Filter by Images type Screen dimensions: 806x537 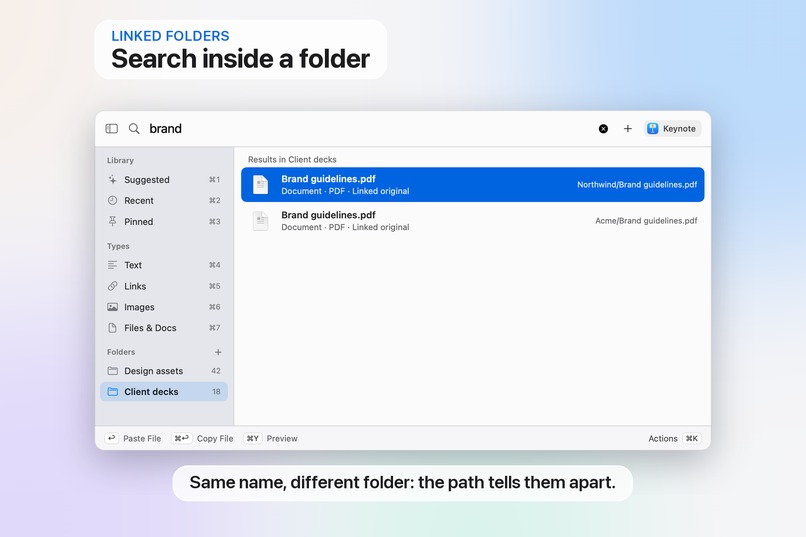164,307
